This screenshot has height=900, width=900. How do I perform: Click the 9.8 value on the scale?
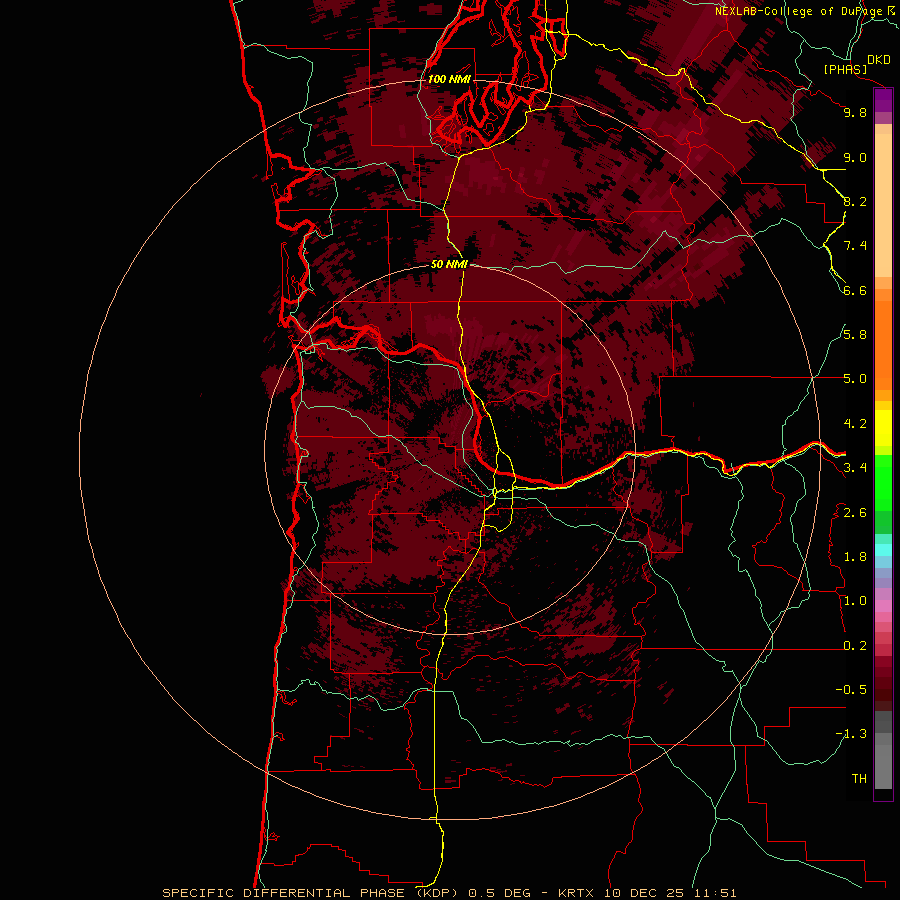(x=855, y=112)
